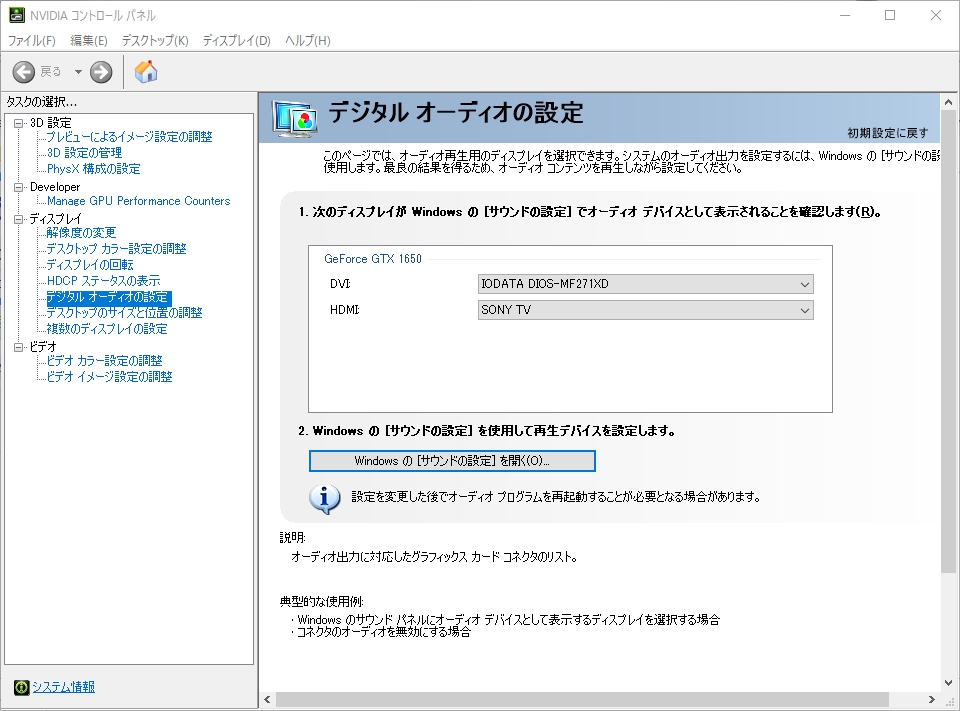960x711 pixels.
Task: Open the デスクトップ(K) menu
Action: [x=155, y=40]
